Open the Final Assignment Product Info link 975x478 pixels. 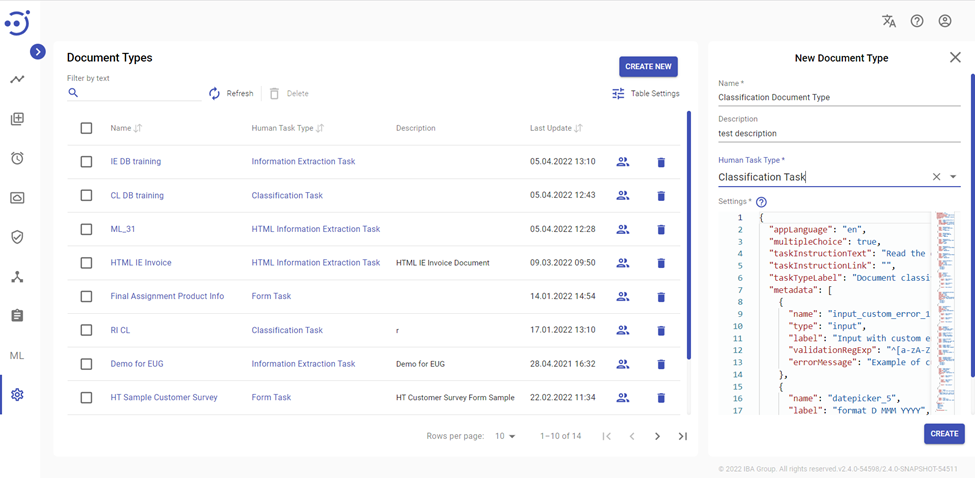pyautogui.click(x=167, y=297)
